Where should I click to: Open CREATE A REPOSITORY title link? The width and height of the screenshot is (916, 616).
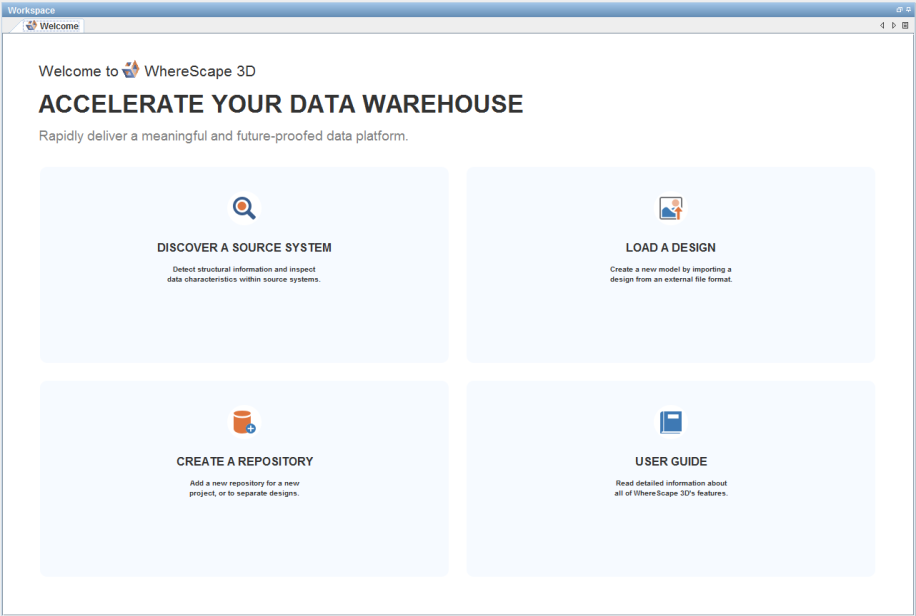[245, 461]
